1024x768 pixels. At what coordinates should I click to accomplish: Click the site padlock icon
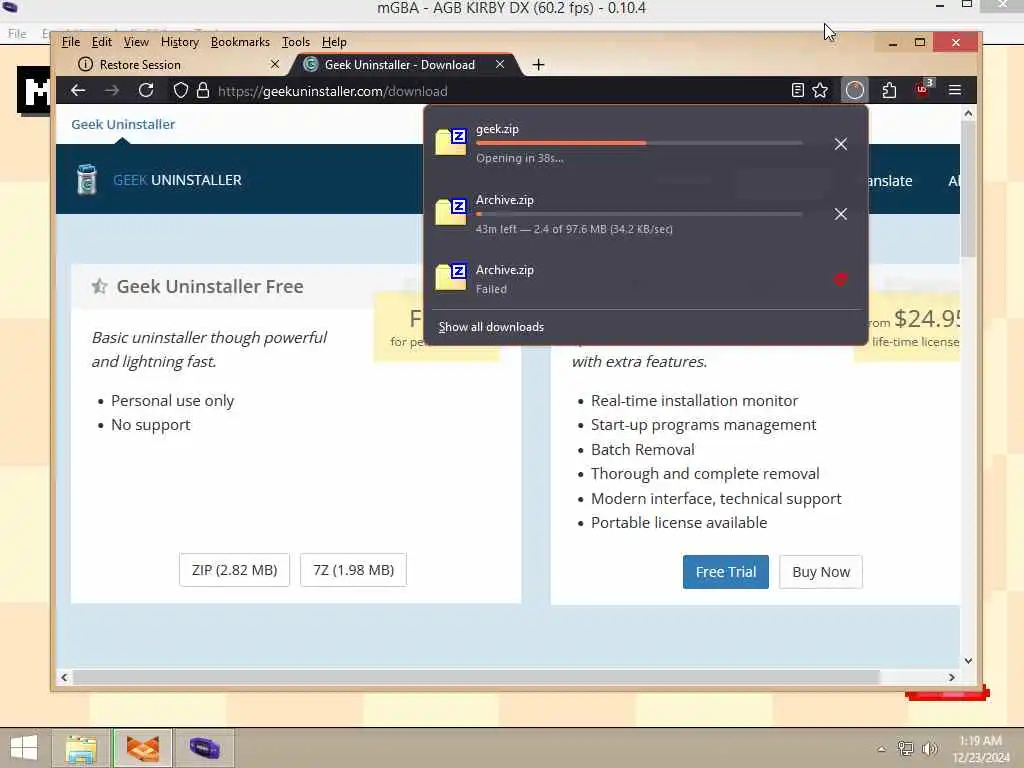pyautogui.click(x=203, y=91)
